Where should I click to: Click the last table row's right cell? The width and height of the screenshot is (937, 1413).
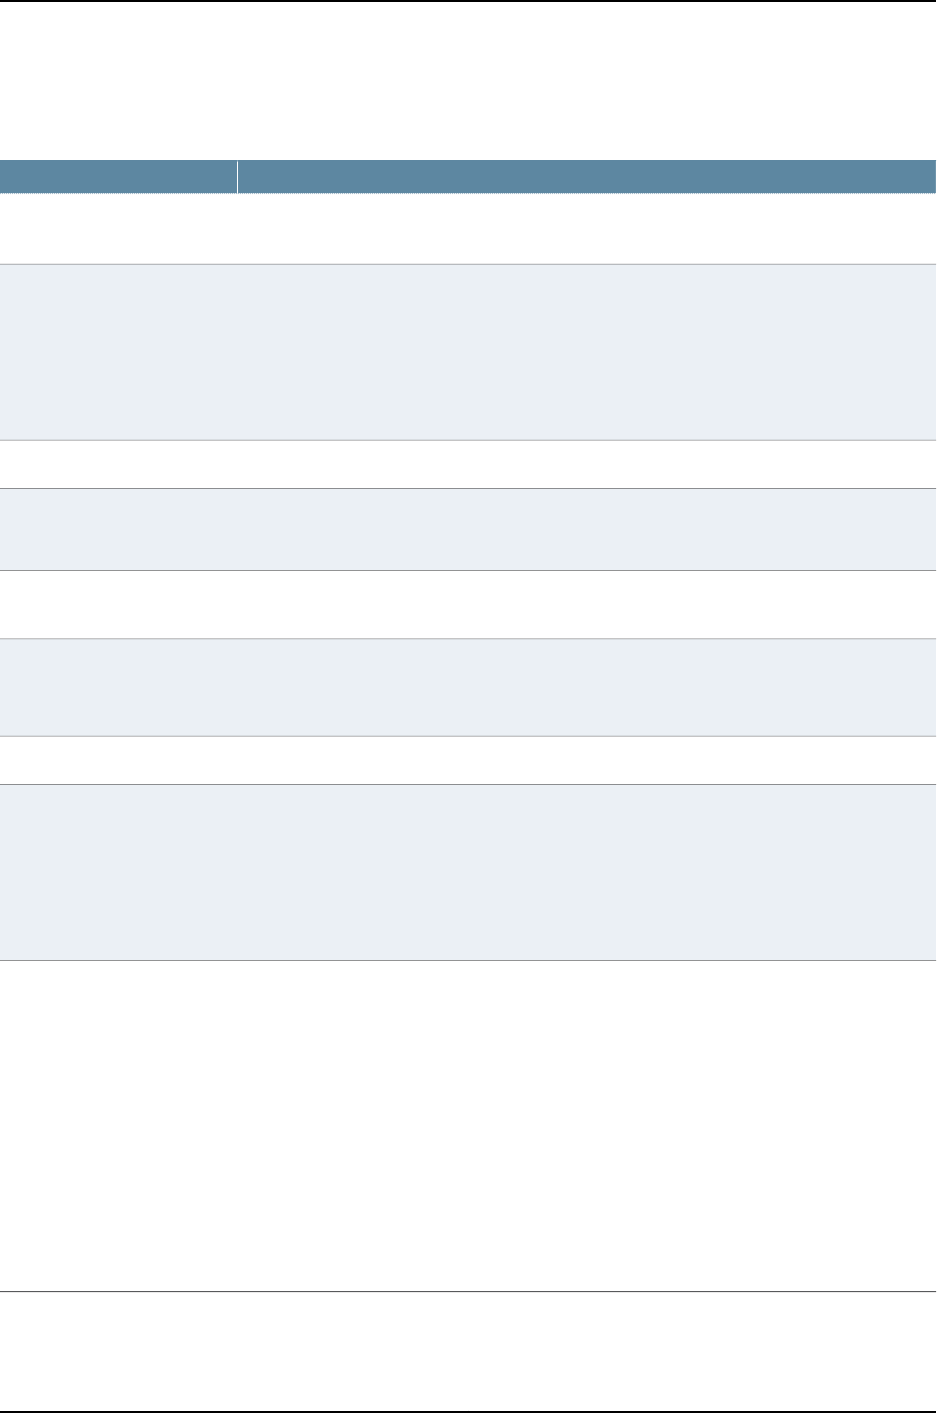pyautogui.click(x=587, y=1352)
